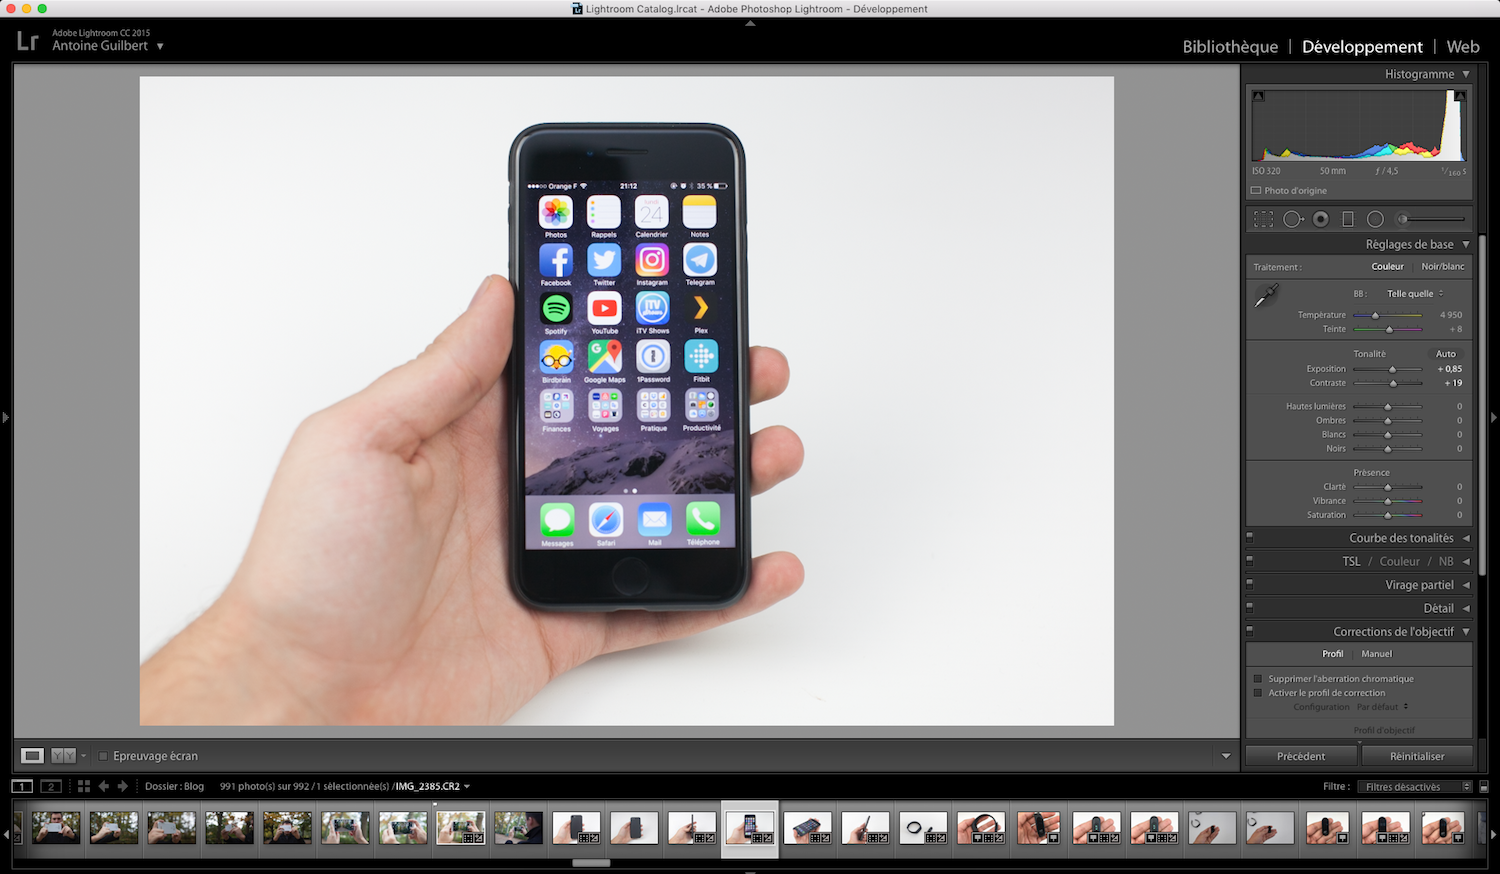This screenshot has height=874, width=1500.
Task: Toggle highlight clipping indicator in histogram
Action: pos(1460,96)
